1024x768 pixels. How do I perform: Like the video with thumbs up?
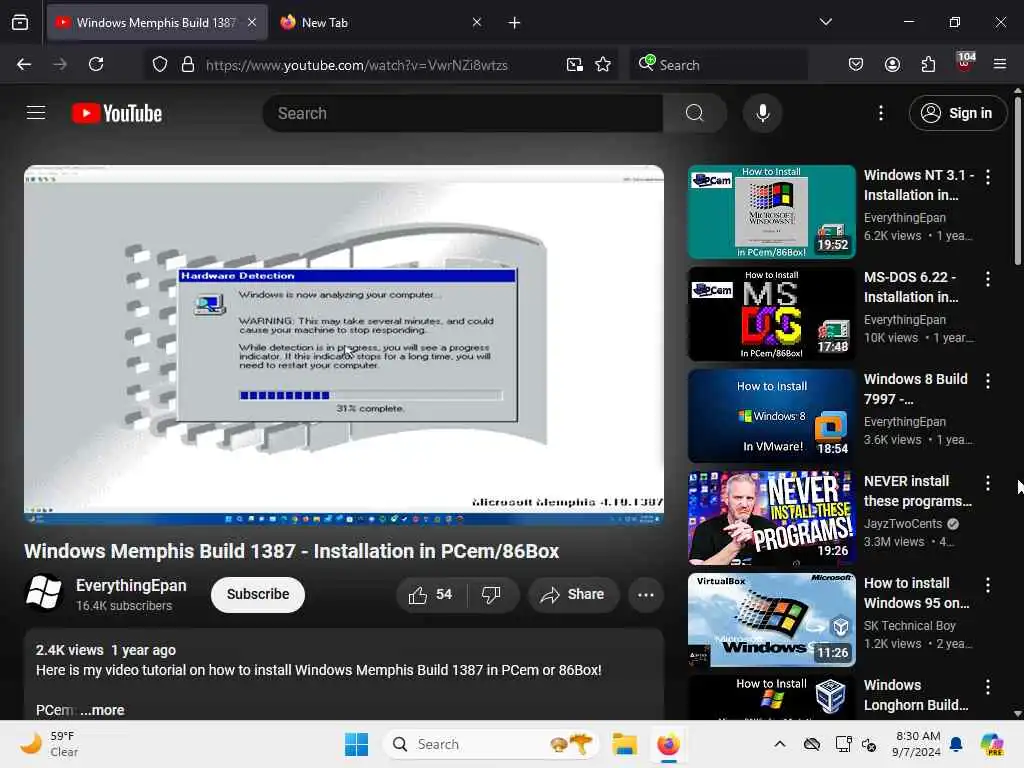[430, 594]
